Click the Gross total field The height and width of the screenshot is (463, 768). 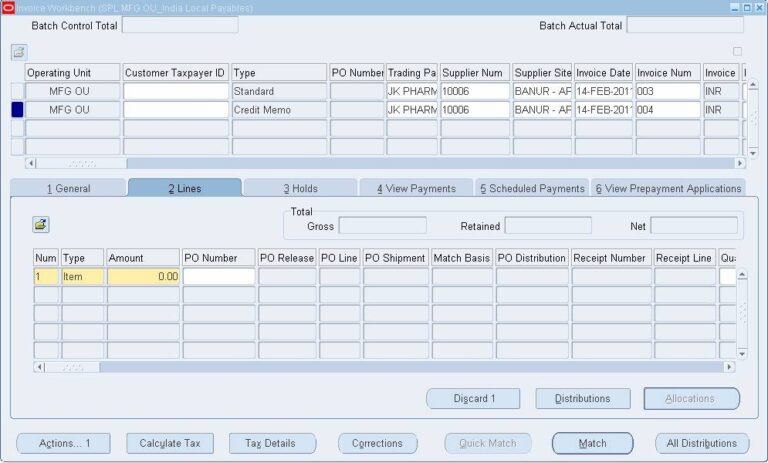point(383,226)
